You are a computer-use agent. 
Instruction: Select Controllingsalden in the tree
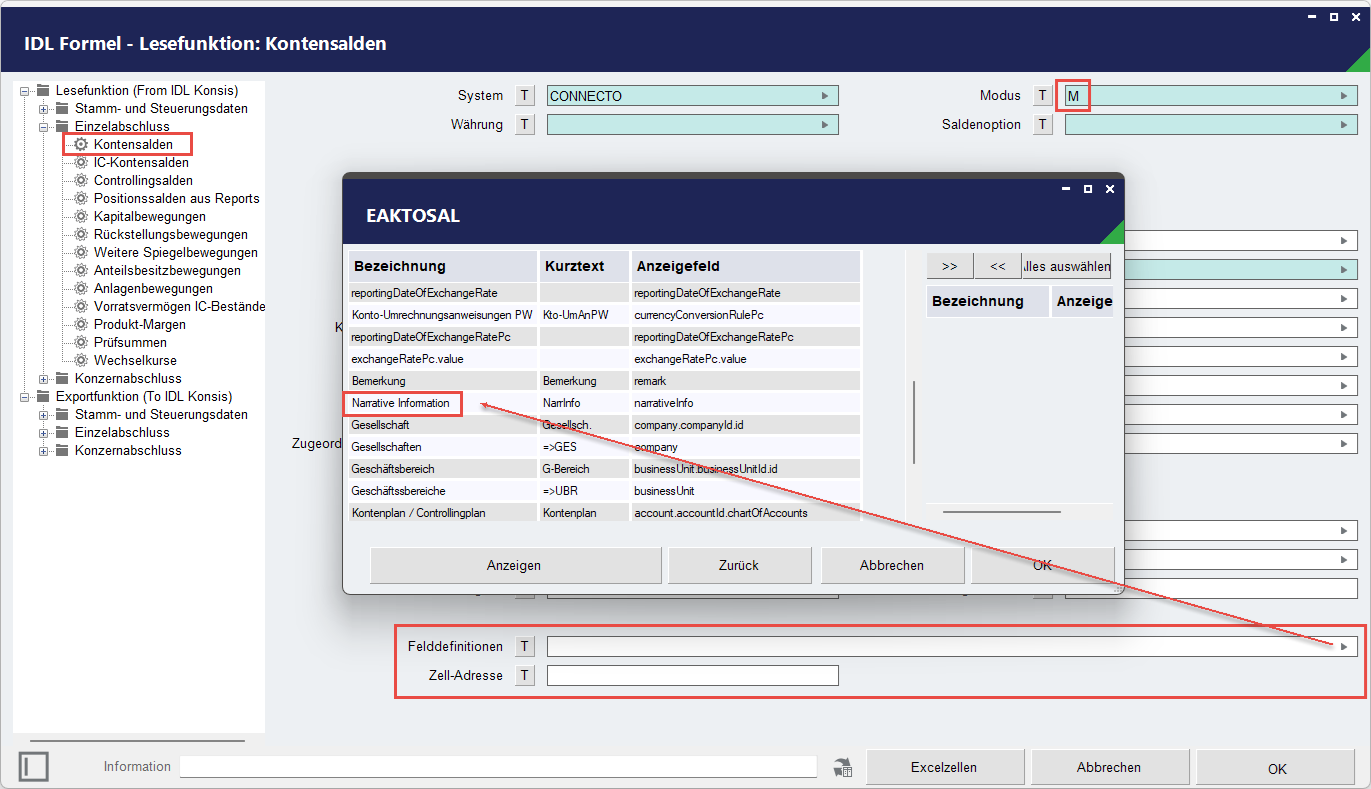(143, 181)
